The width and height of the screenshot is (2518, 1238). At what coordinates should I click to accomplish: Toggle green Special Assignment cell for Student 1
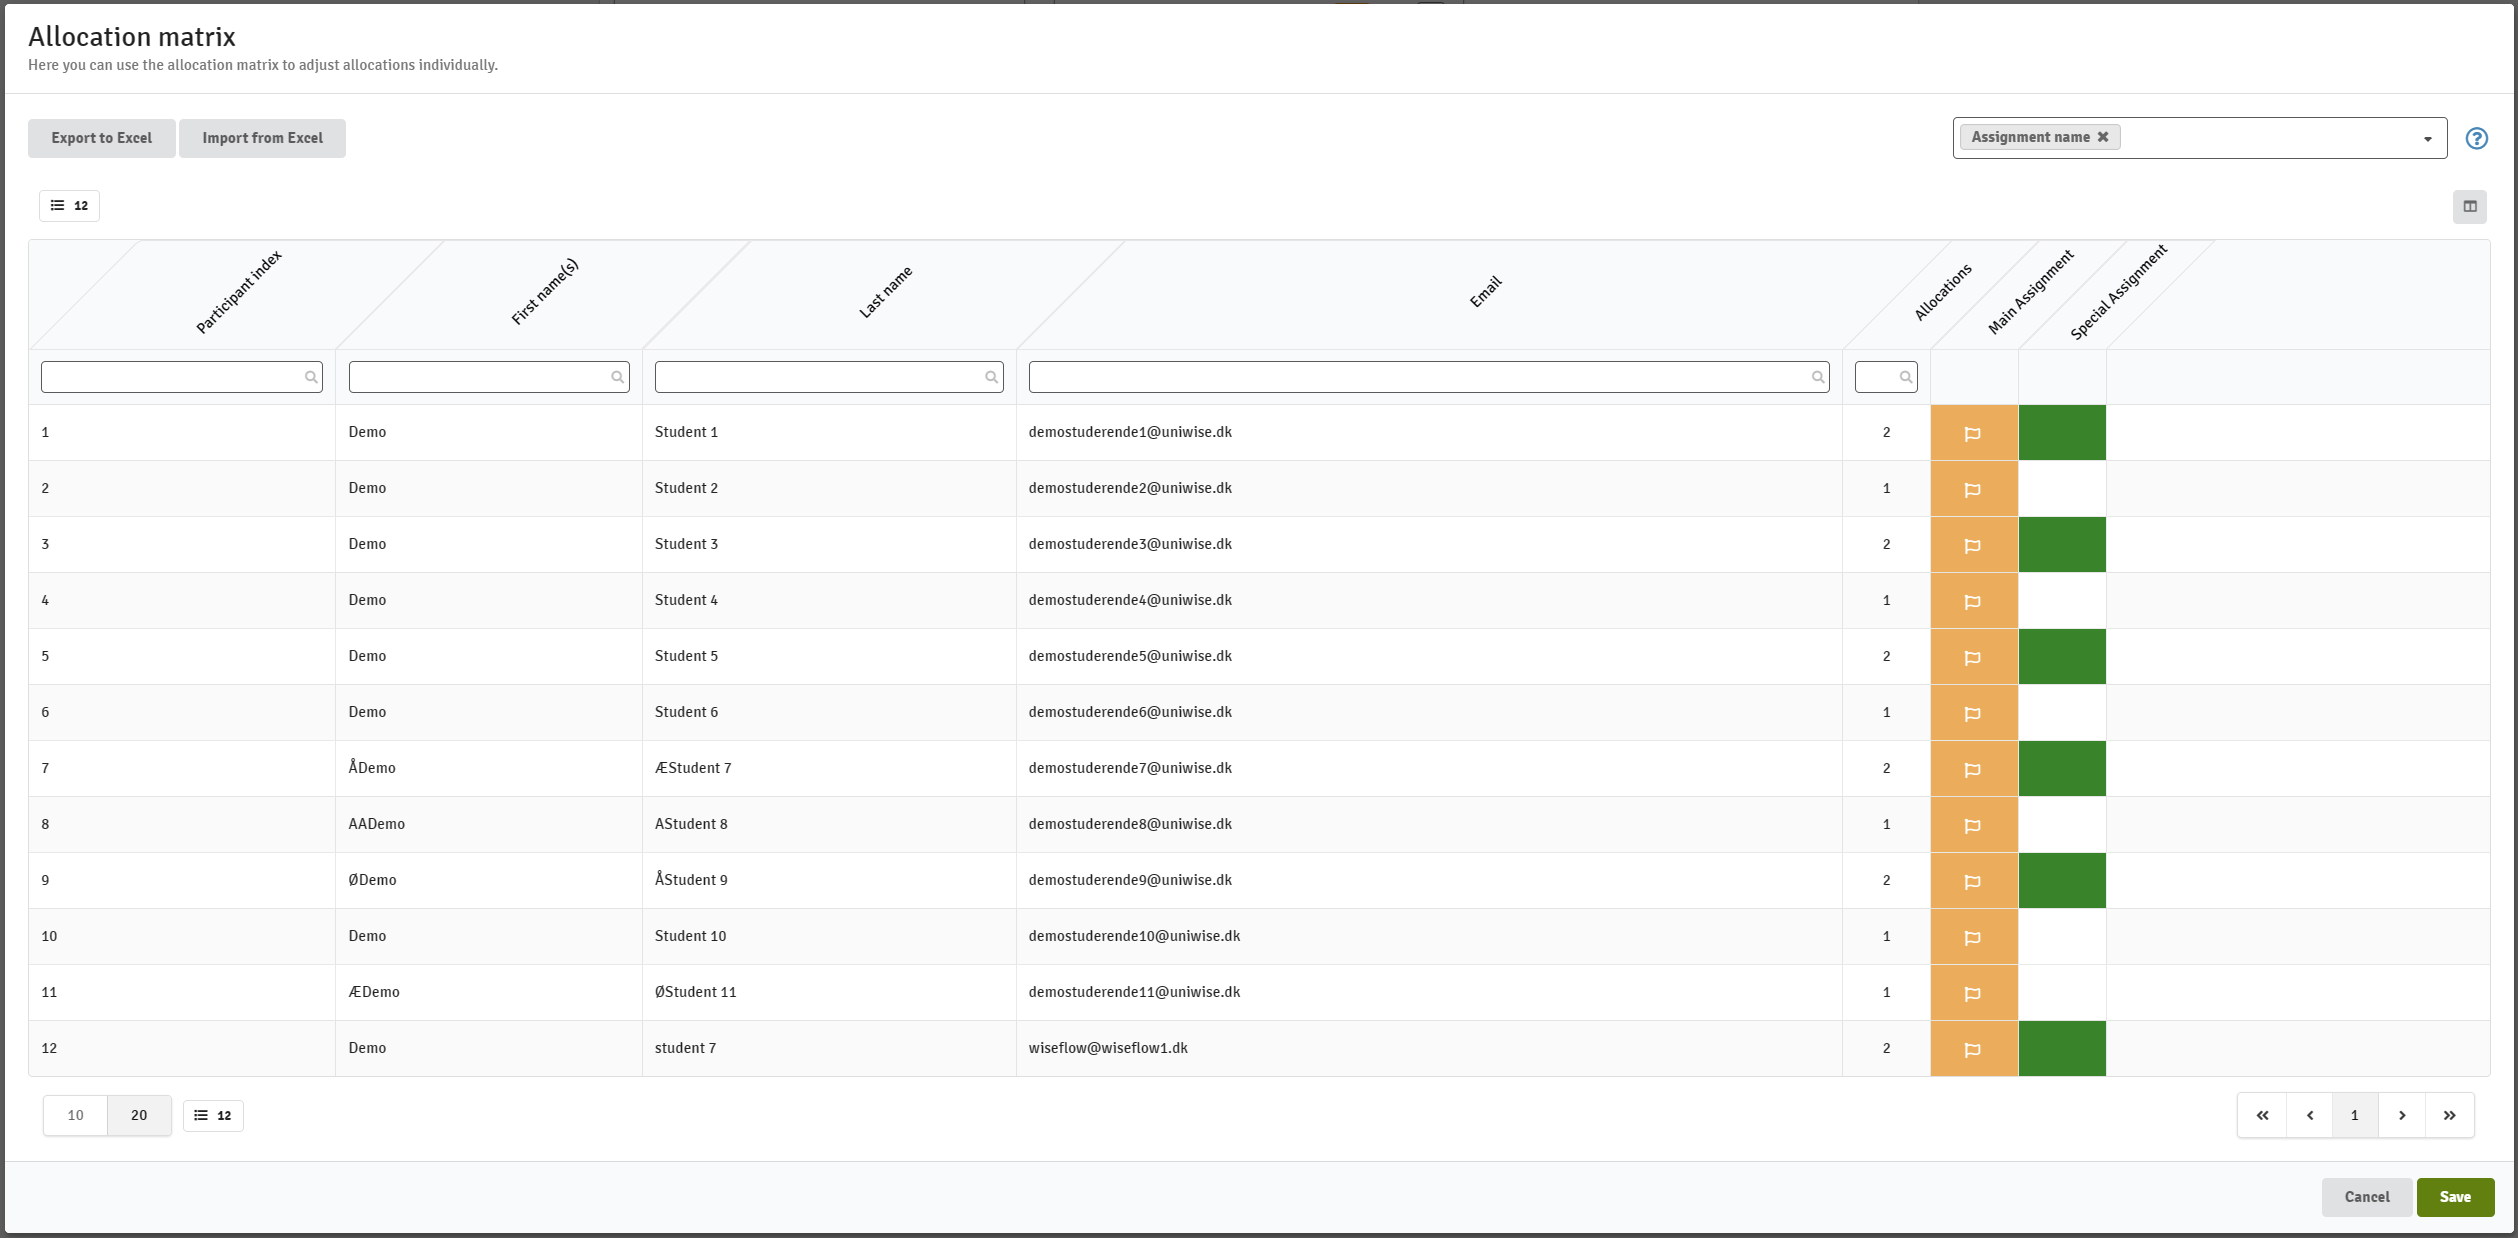2062,433
